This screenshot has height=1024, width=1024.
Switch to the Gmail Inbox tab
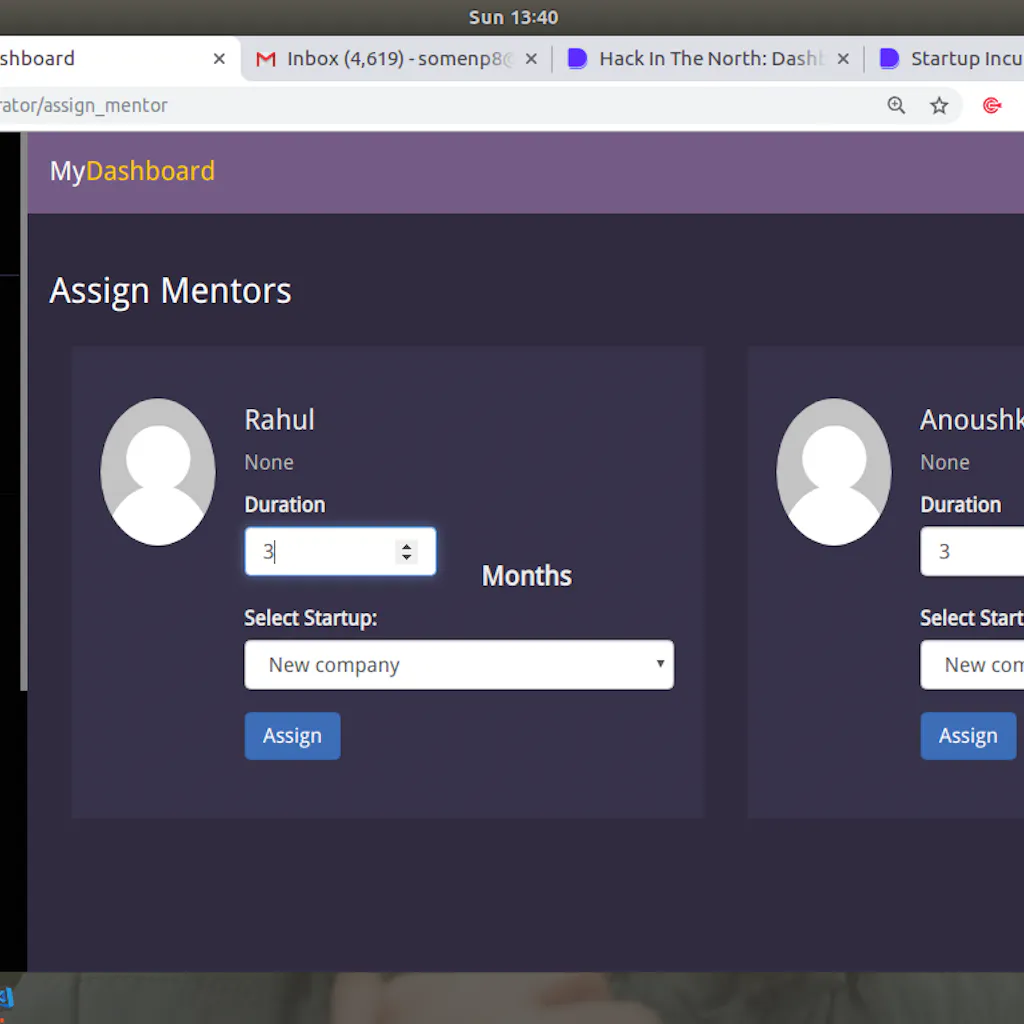(390, 59)
